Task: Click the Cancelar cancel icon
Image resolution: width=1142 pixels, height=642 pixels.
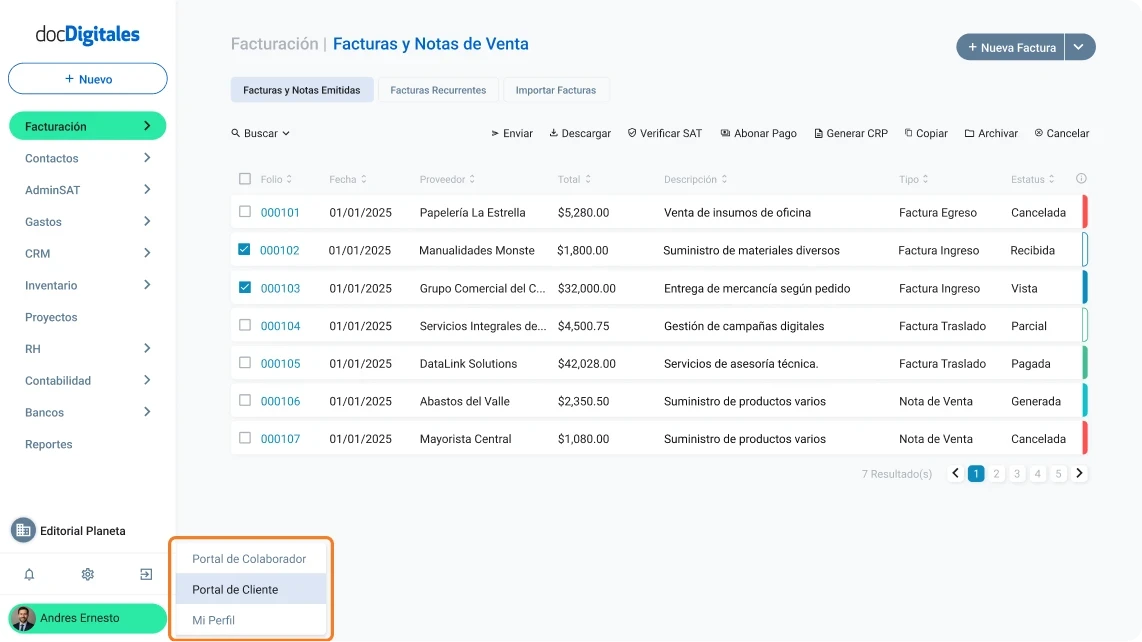Action: coord(1040,133)
